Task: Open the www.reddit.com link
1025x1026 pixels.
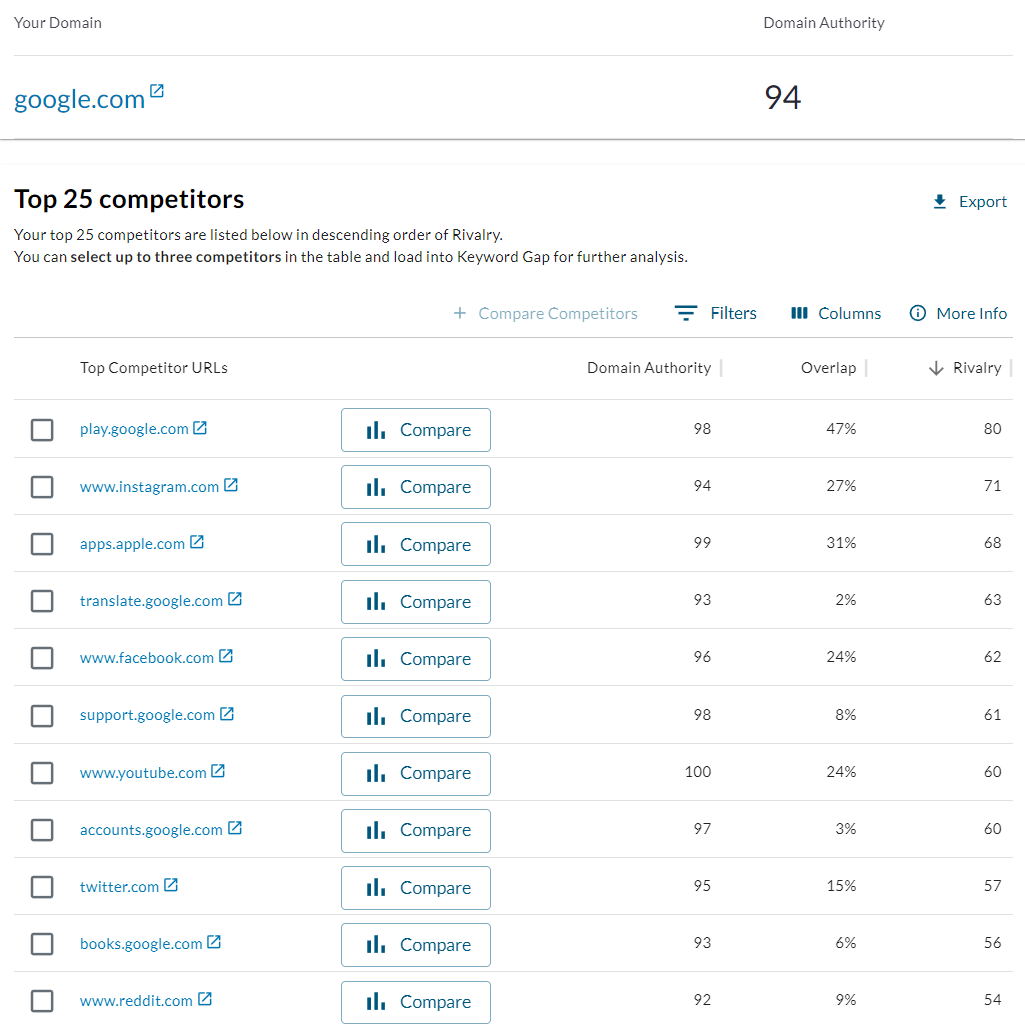Action: 136,1001
